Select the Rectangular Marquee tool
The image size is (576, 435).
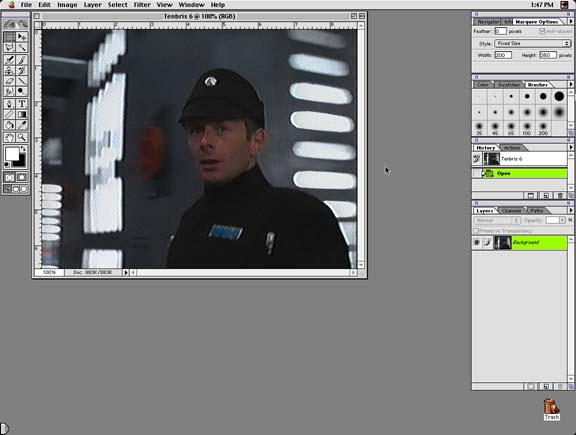[10, 37]
